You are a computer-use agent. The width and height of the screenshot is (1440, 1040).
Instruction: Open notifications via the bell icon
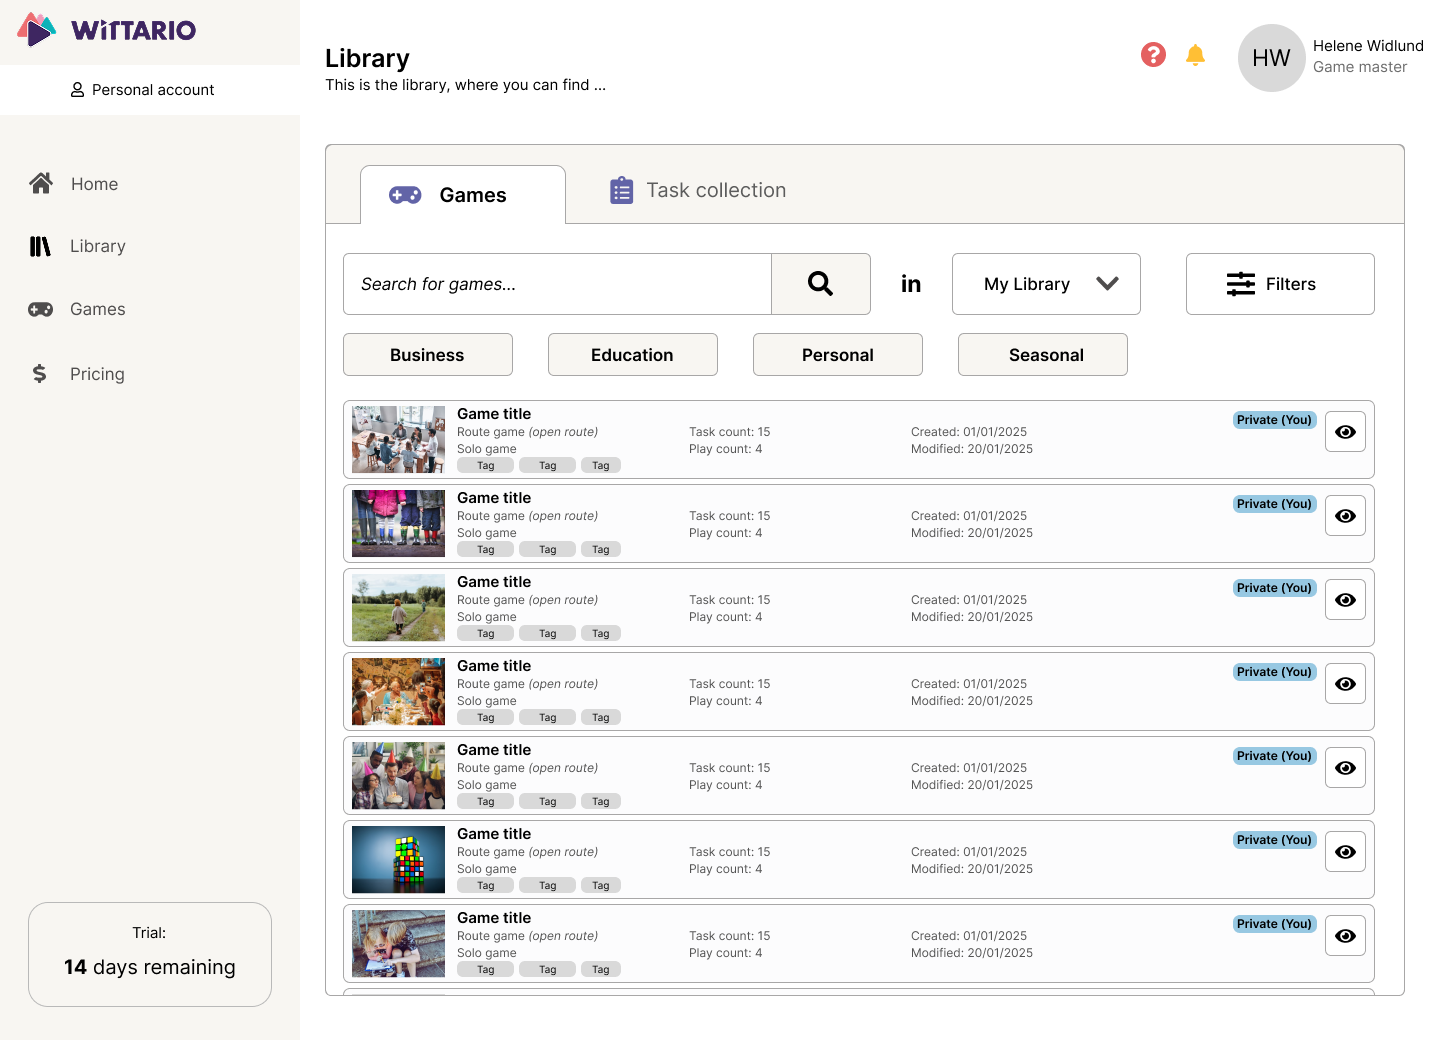(x=1195, y=55)
